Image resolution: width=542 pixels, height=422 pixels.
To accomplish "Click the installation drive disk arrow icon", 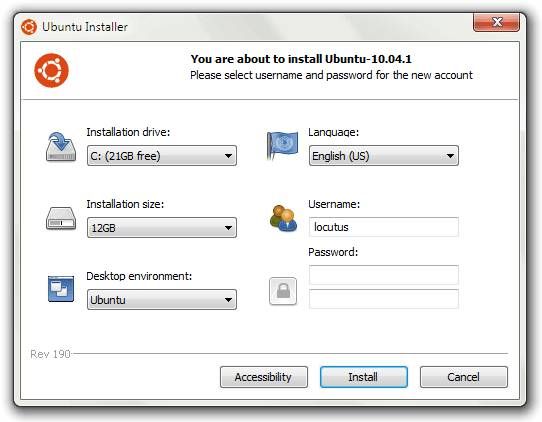I will pos(61,147).
